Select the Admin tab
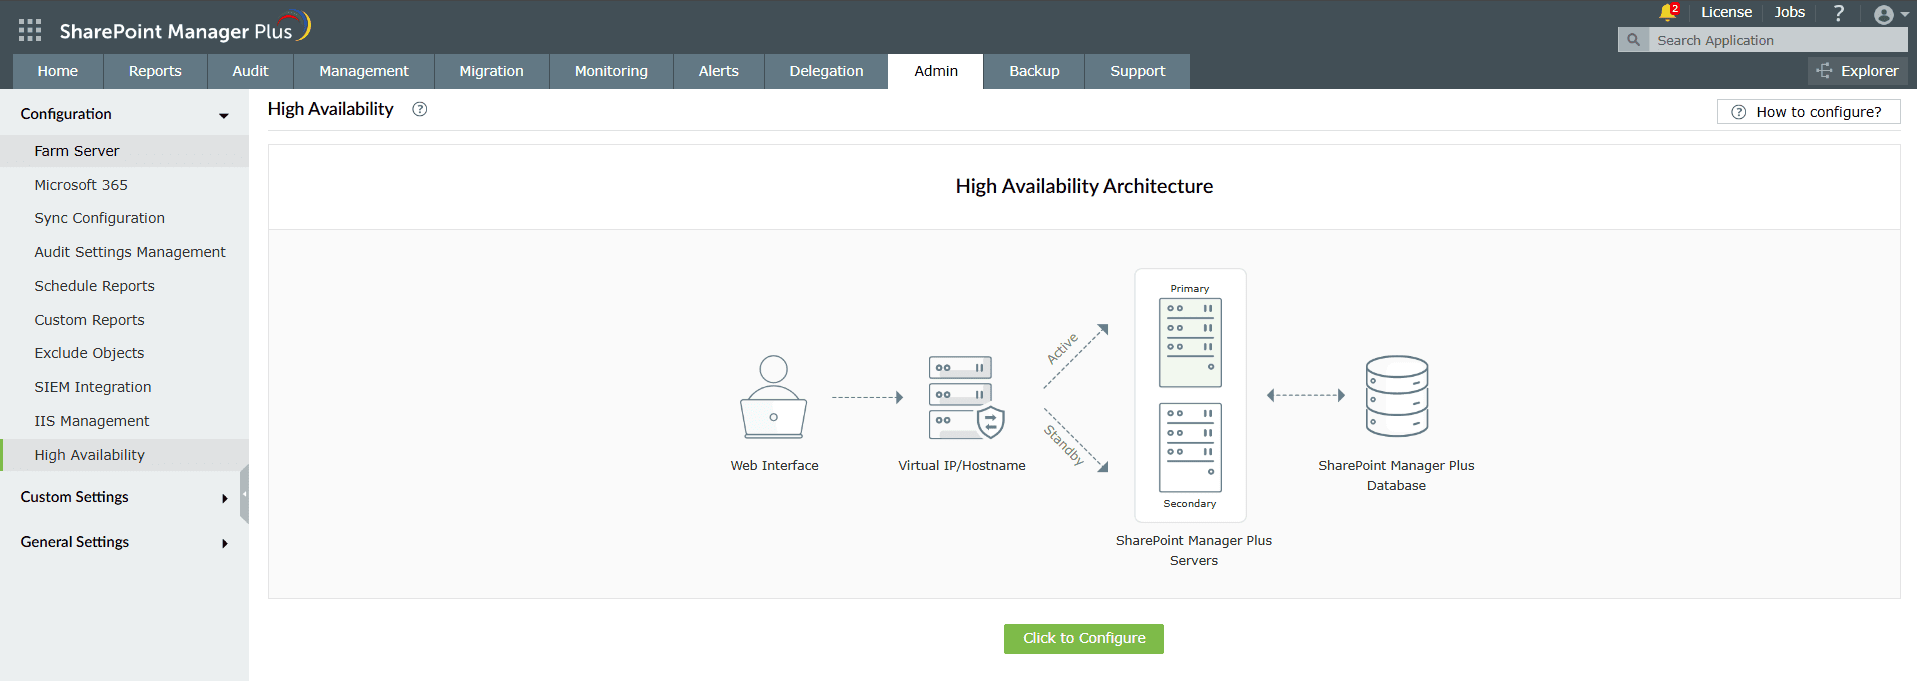 tap(936, 71)
